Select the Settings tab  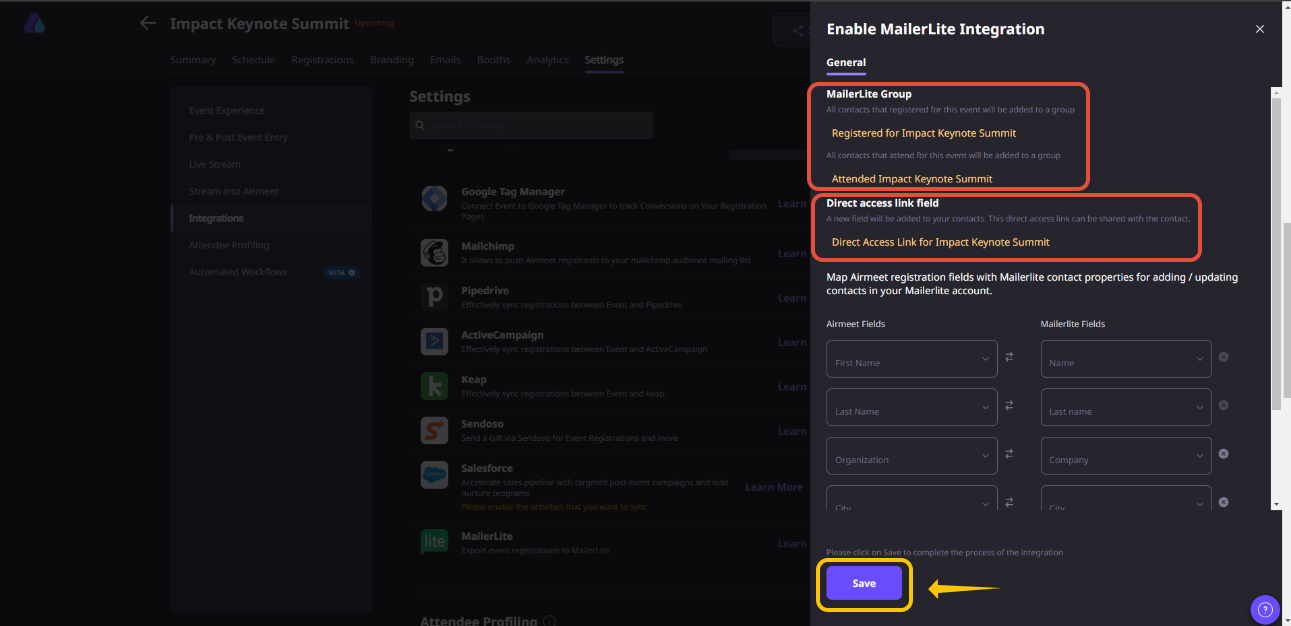pyautogui.click(x=604, y=60)
